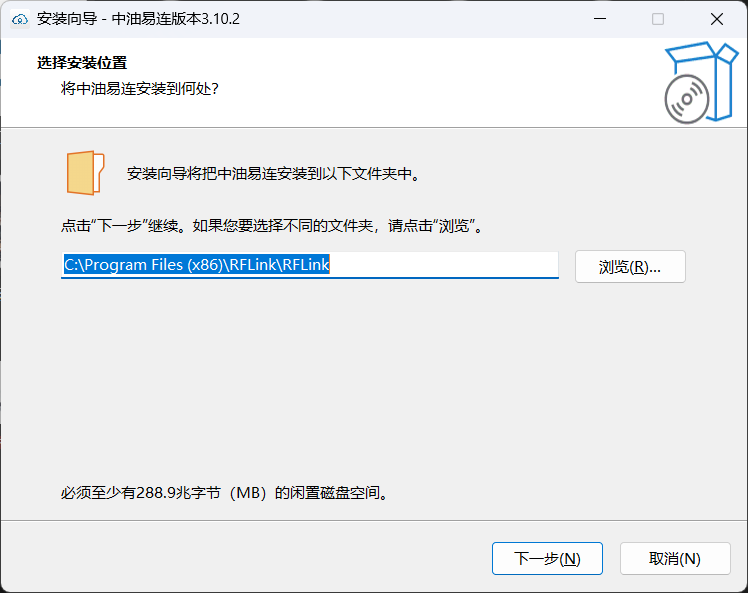The height and width of the screenshot is (593, 748).
Task: Click the heading 选择安装位置
Action: pyautogui.click(x=82, y=62)
